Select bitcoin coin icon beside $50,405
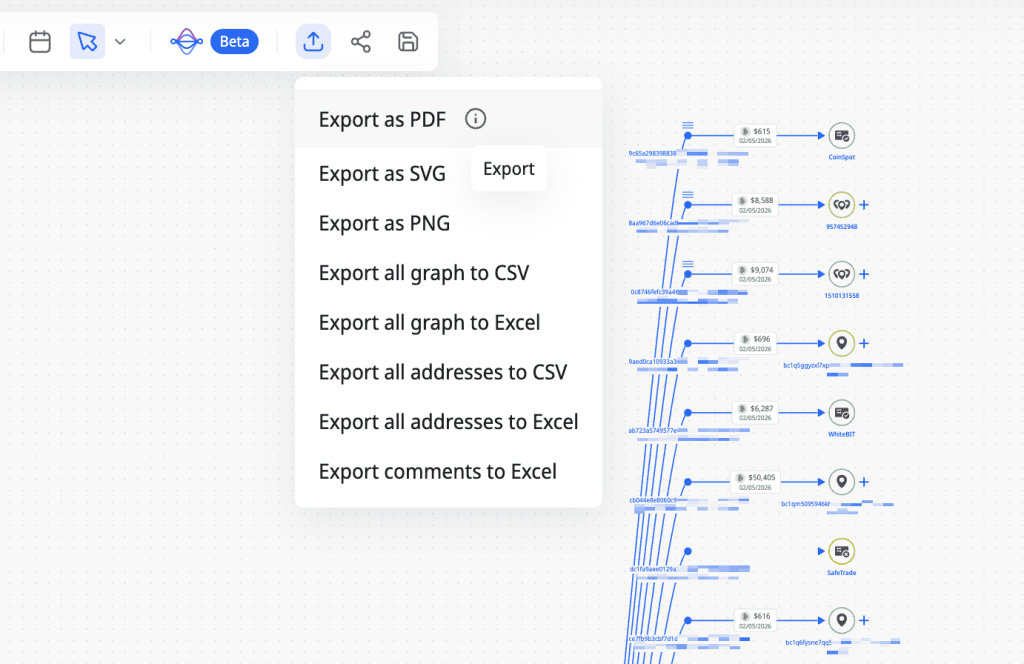Image resolution: width=1024 pixels, height=664 pixels. click(x=740, y=478)
